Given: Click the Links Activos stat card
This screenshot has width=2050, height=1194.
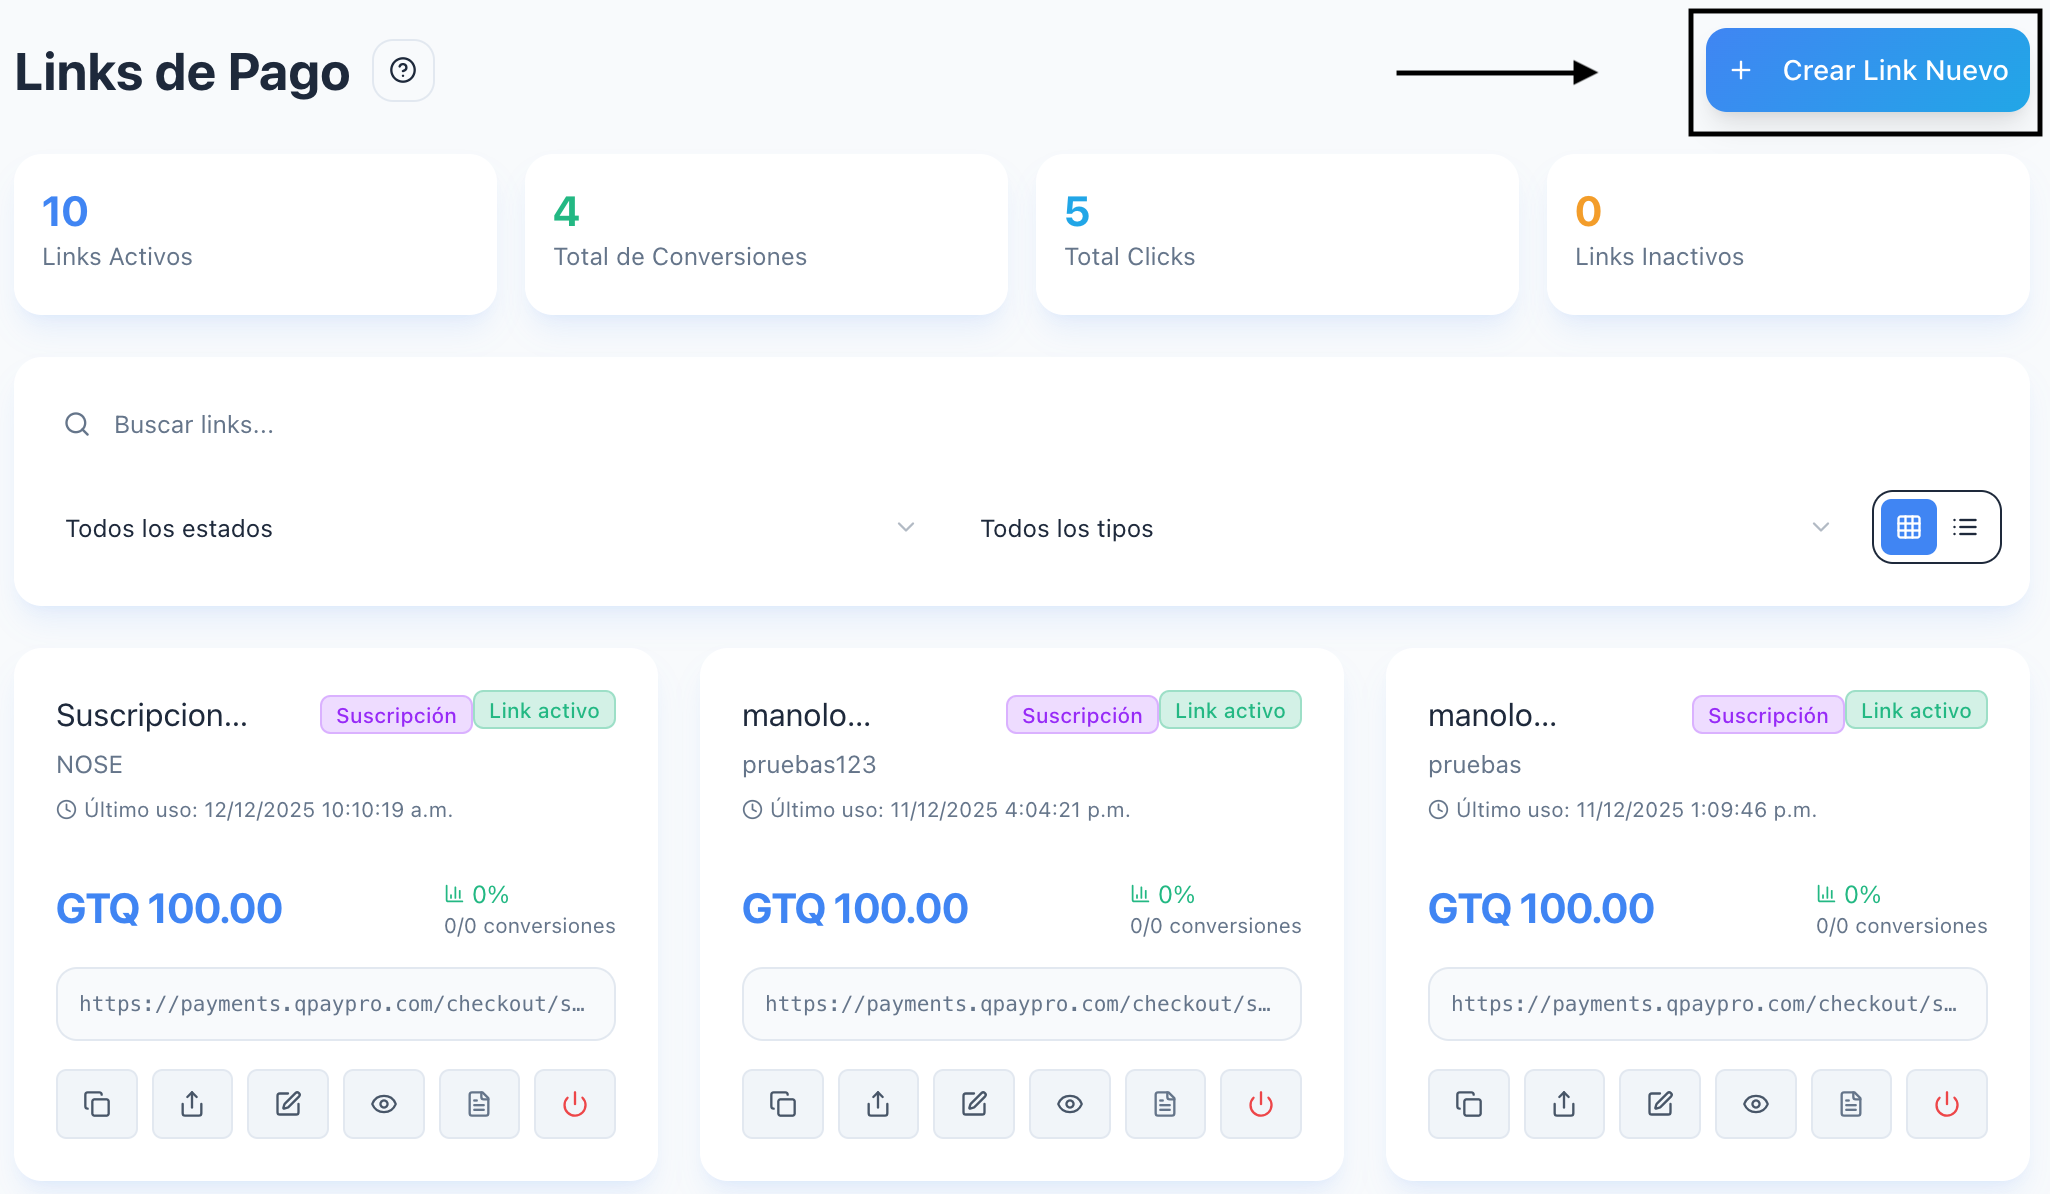Looking at the screenshot, I should [255, 234].
